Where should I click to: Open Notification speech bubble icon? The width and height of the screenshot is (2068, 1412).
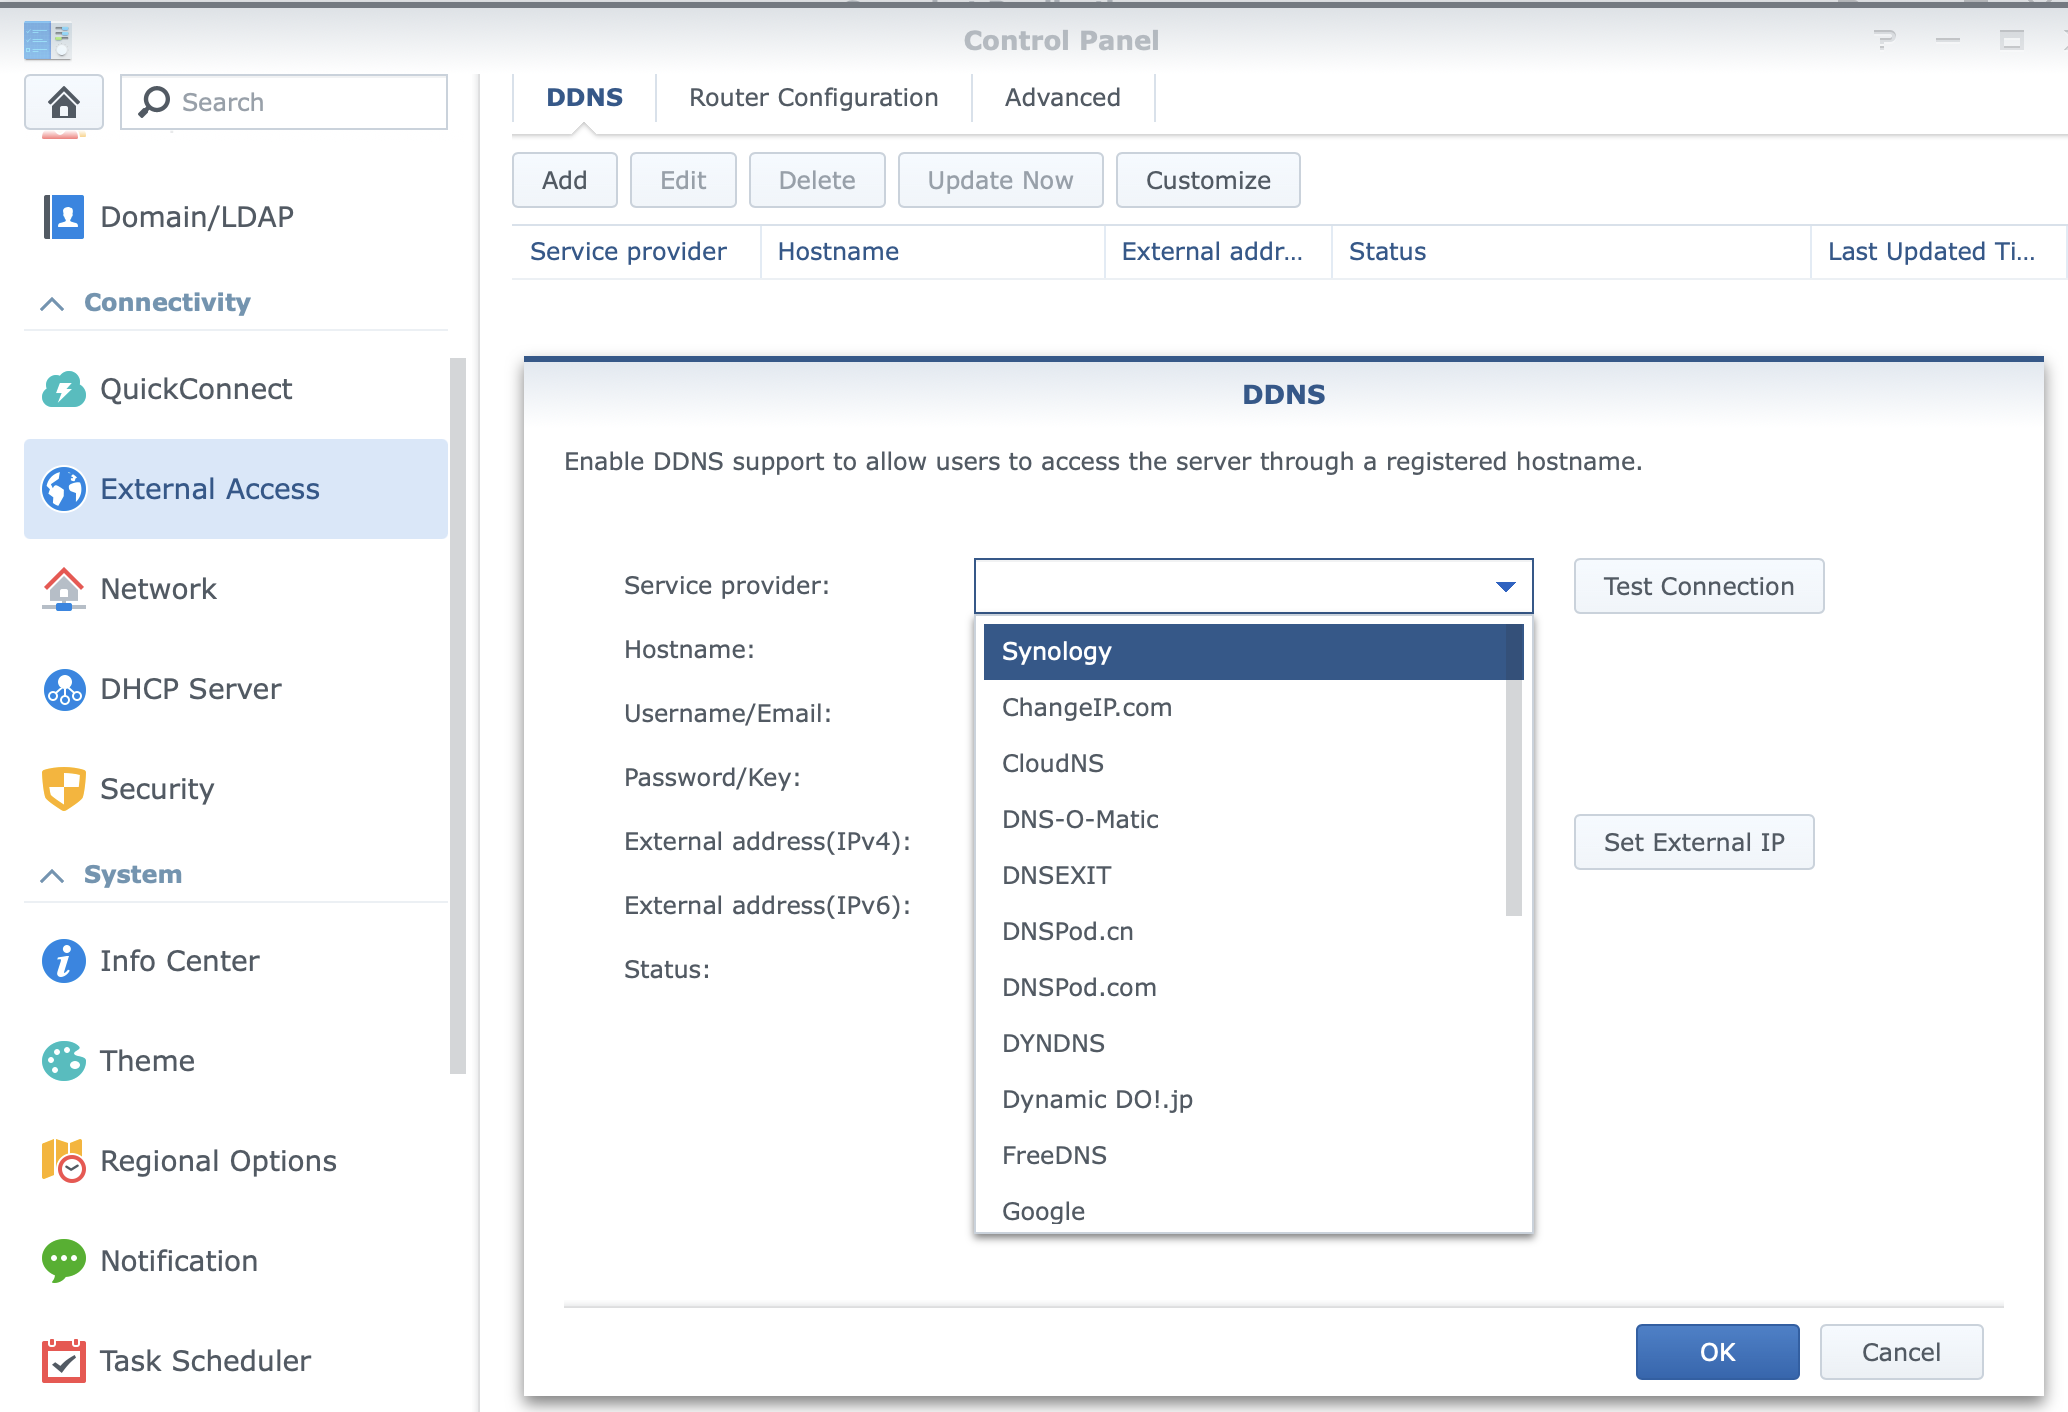tap(64, 1261)
